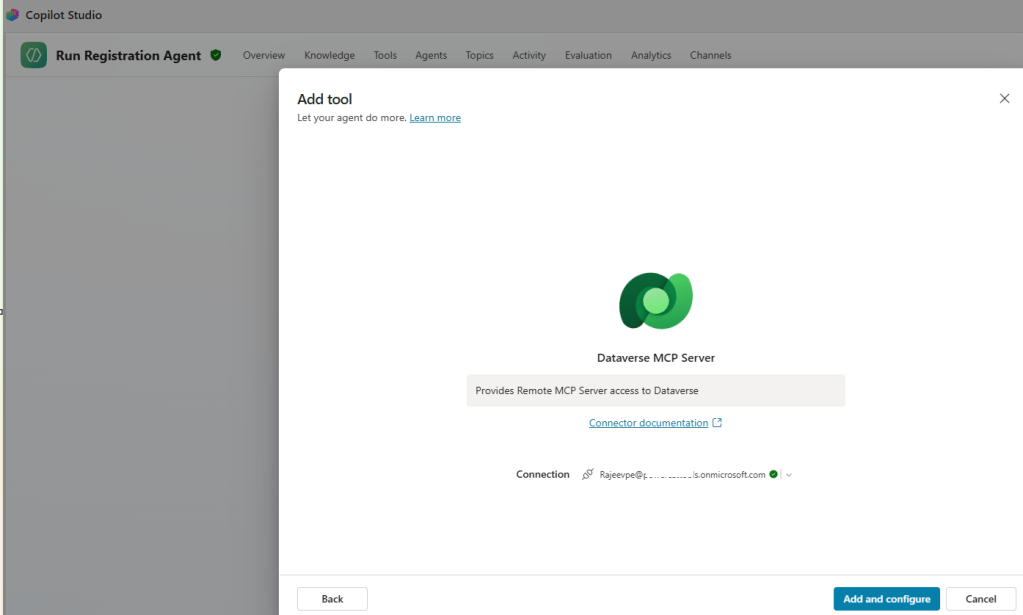Close the Add tool dialog

click(x=1004, y=98)
